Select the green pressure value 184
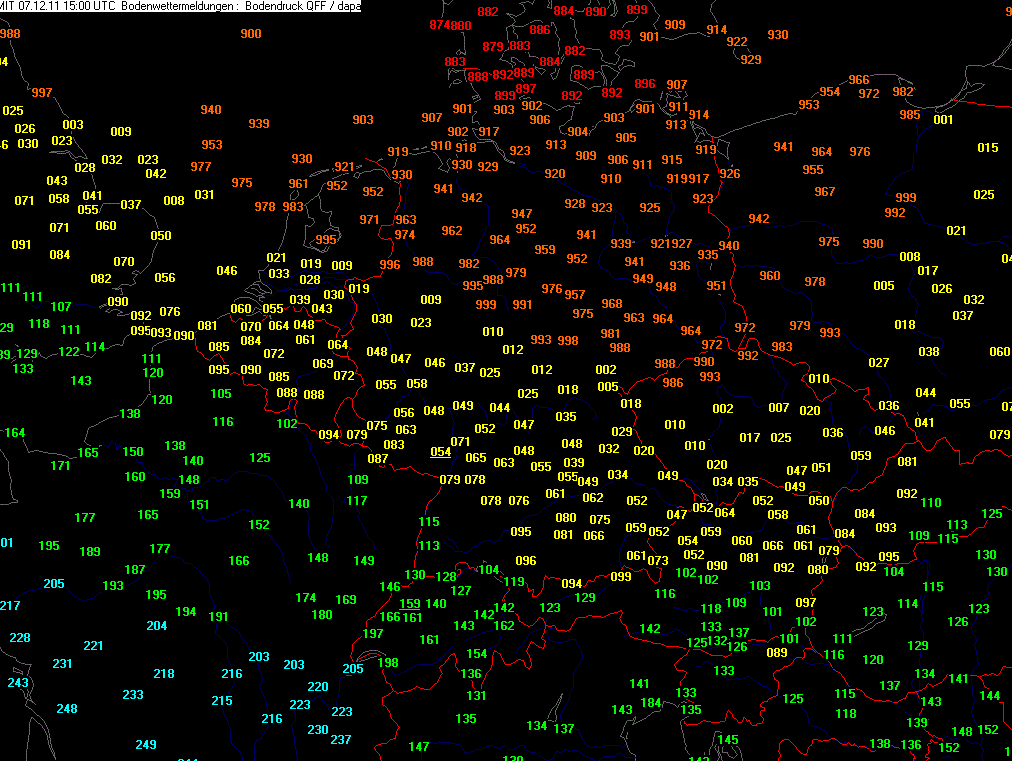 coord(651,703)
